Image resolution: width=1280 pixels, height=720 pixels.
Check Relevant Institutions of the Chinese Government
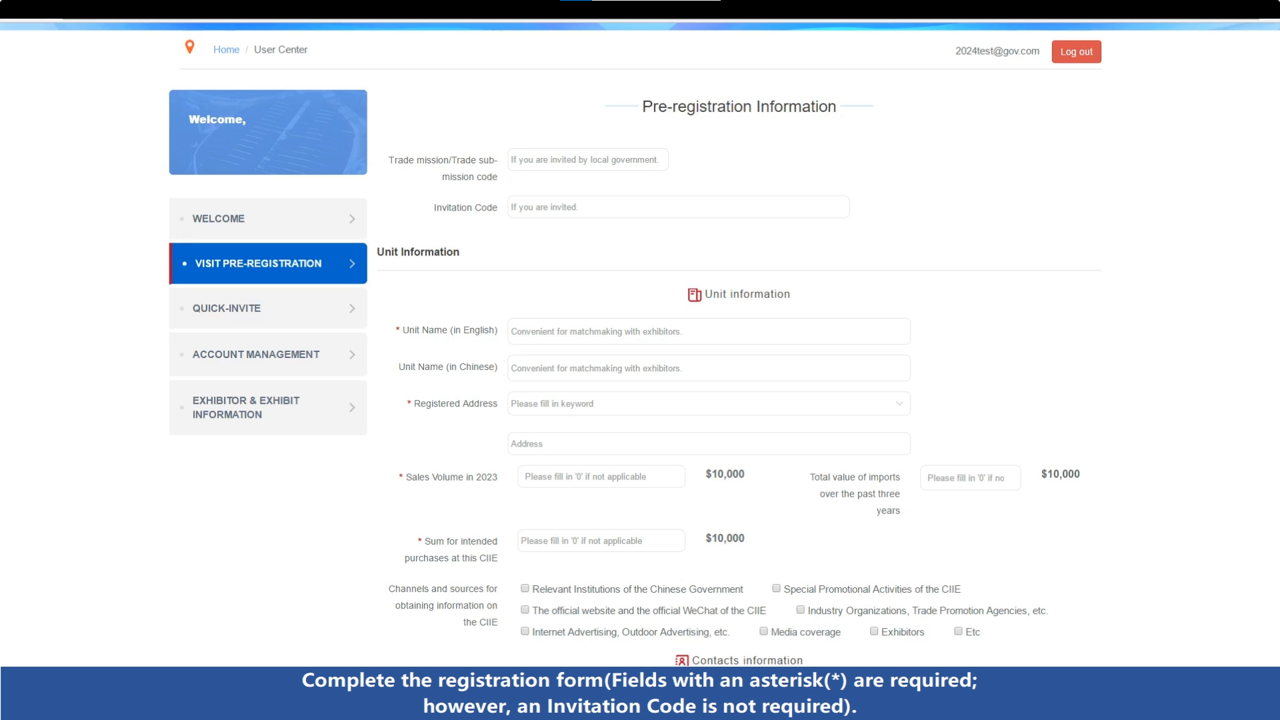click(525, 589)
